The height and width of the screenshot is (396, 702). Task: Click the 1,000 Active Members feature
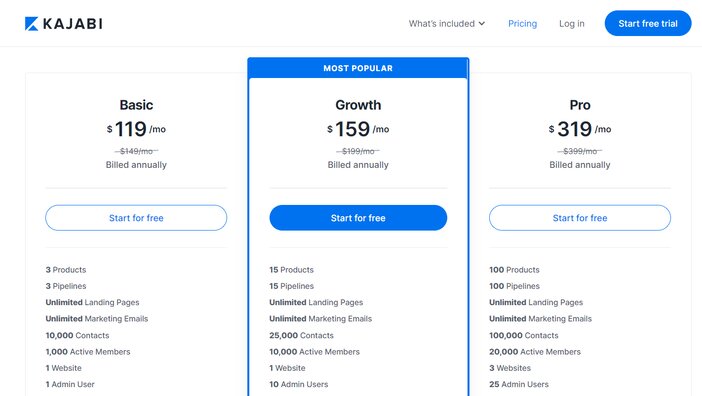[x=88, y=352]
